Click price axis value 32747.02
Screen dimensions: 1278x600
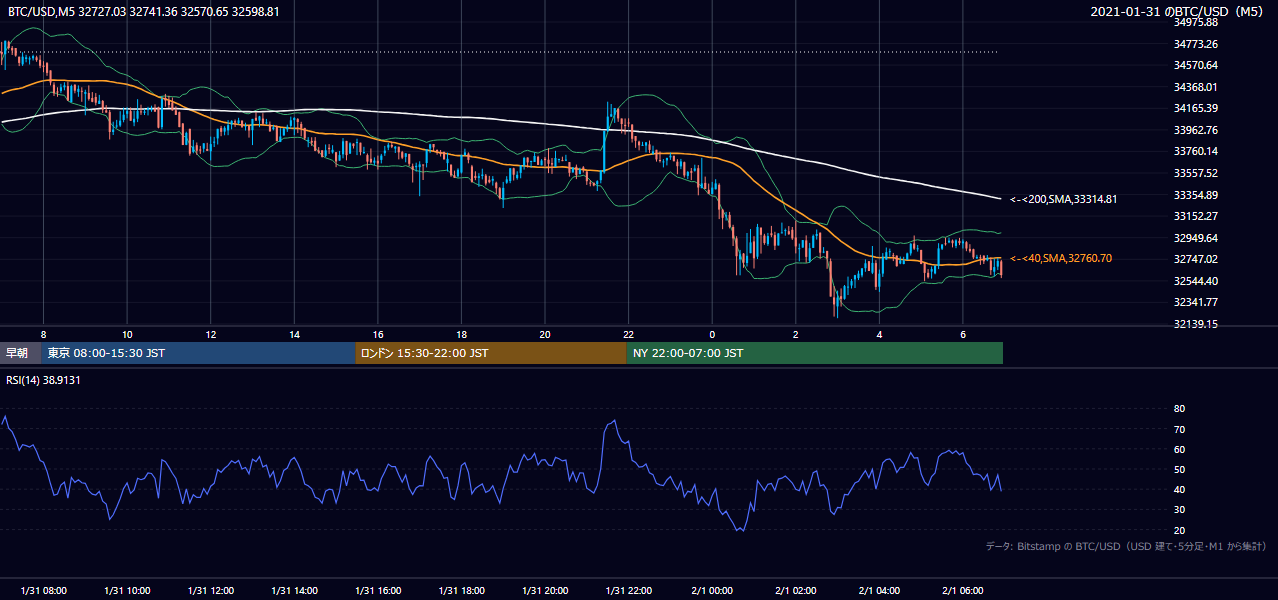click(x=1196, y=259)
